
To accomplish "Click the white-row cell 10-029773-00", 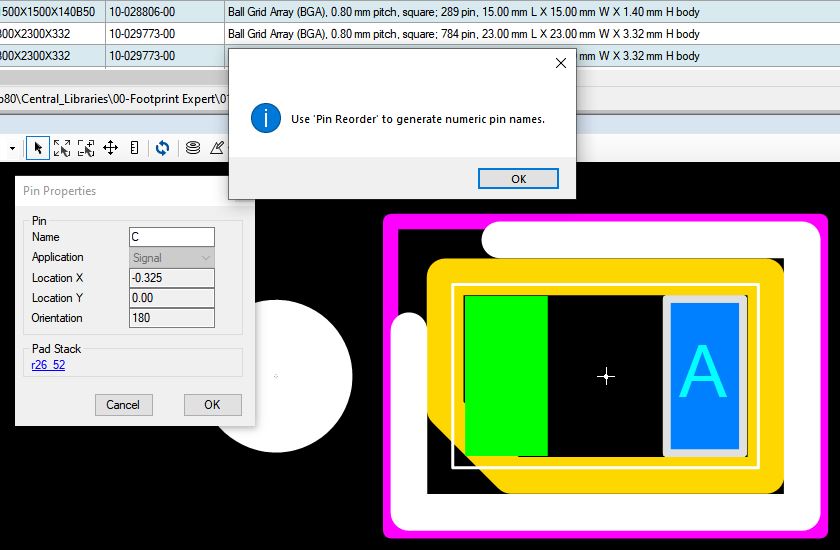I will coord(142,34).
